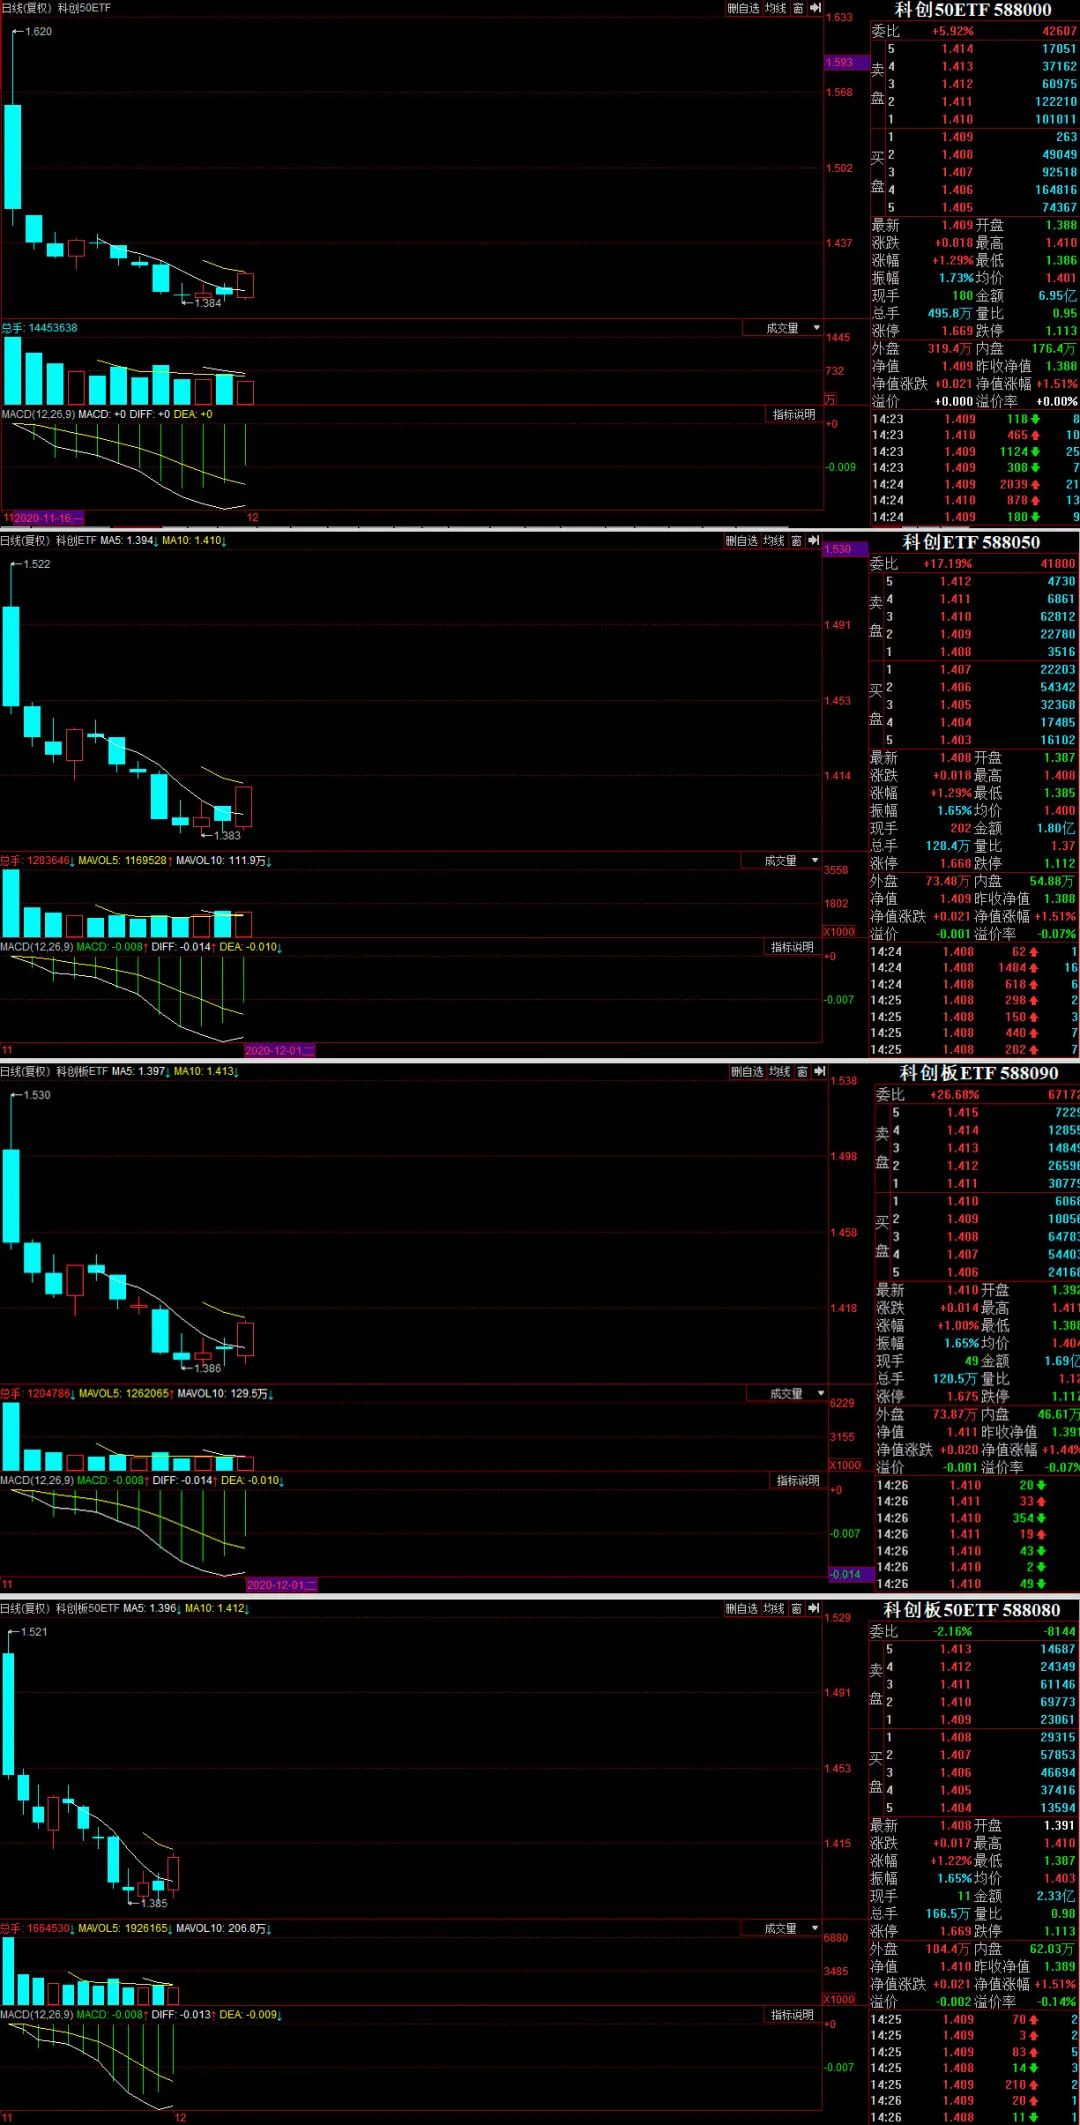Click the 日线(复权) period label of 科创板50ETF chart
Viewport: 1080px width, 2125px height.
pos(25,1609)
